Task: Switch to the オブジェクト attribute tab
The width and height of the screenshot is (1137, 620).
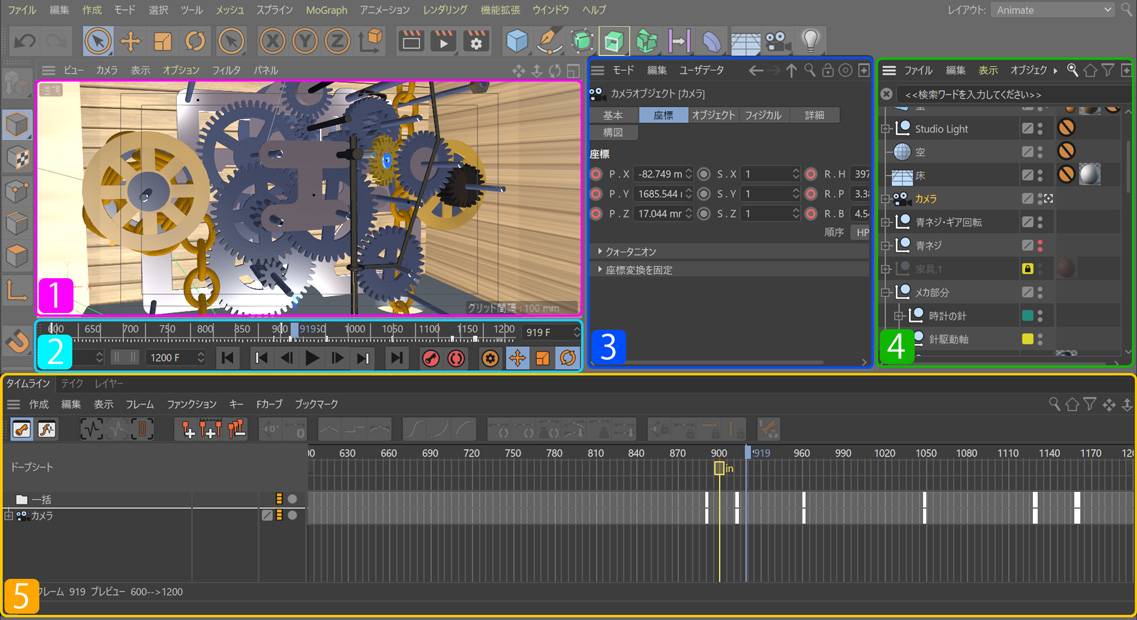Action: (x=713, y=115)
